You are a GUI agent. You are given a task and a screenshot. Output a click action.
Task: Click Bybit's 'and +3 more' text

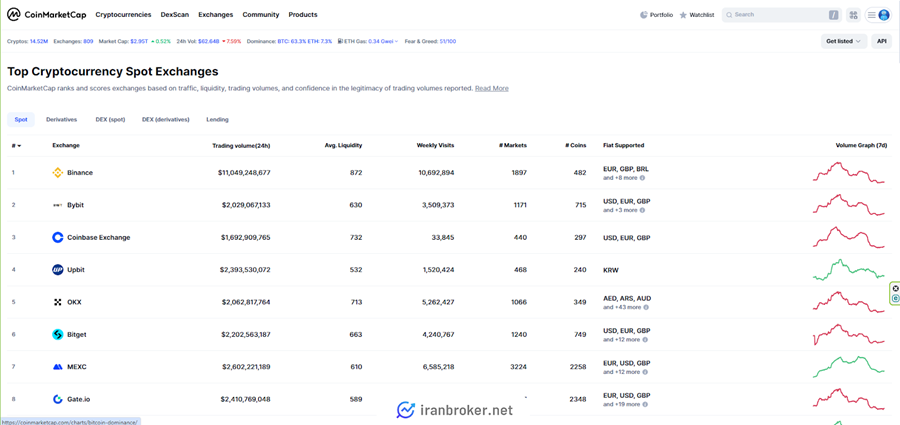click(x=620, y=210)
